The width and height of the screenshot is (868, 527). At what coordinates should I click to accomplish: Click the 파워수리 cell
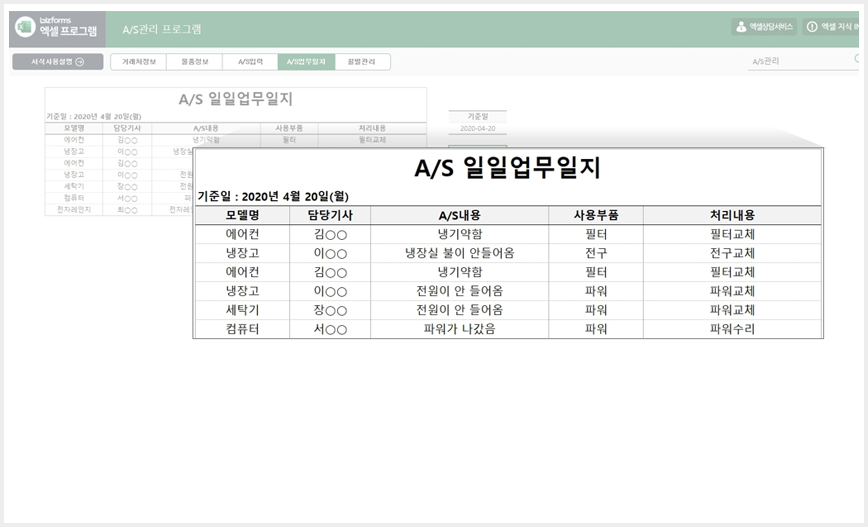pos(732,329)
